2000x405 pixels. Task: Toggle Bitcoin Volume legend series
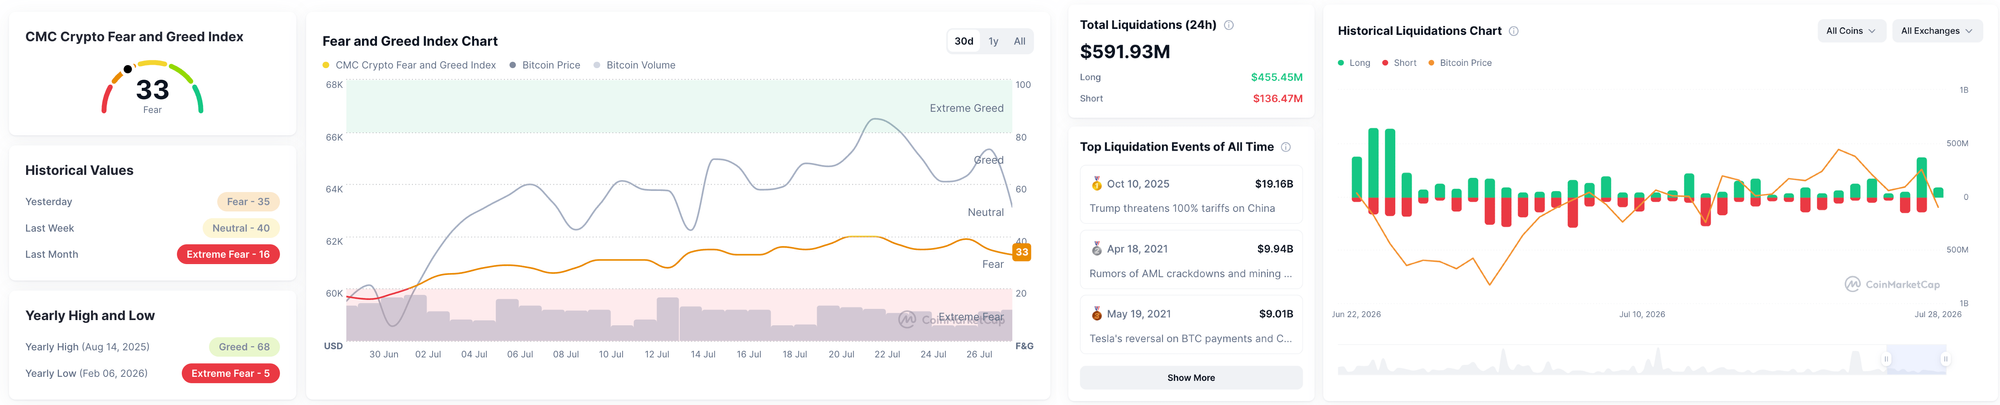[x=635, y=65]
